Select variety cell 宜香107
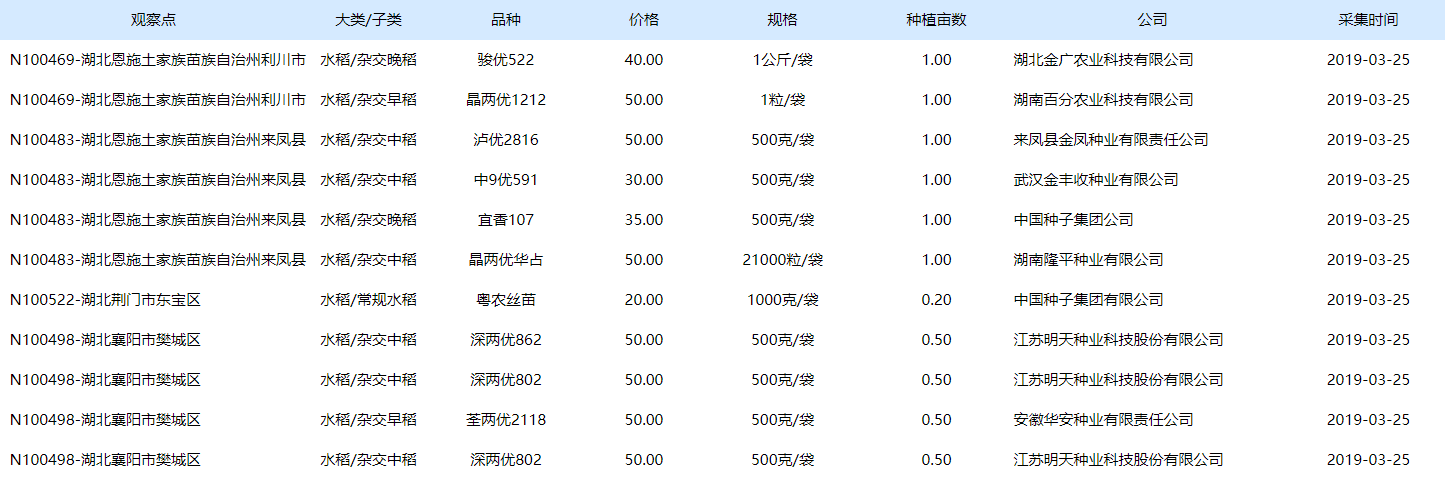The height and width of the screenshot is (484, 1446). pos(506,220)
